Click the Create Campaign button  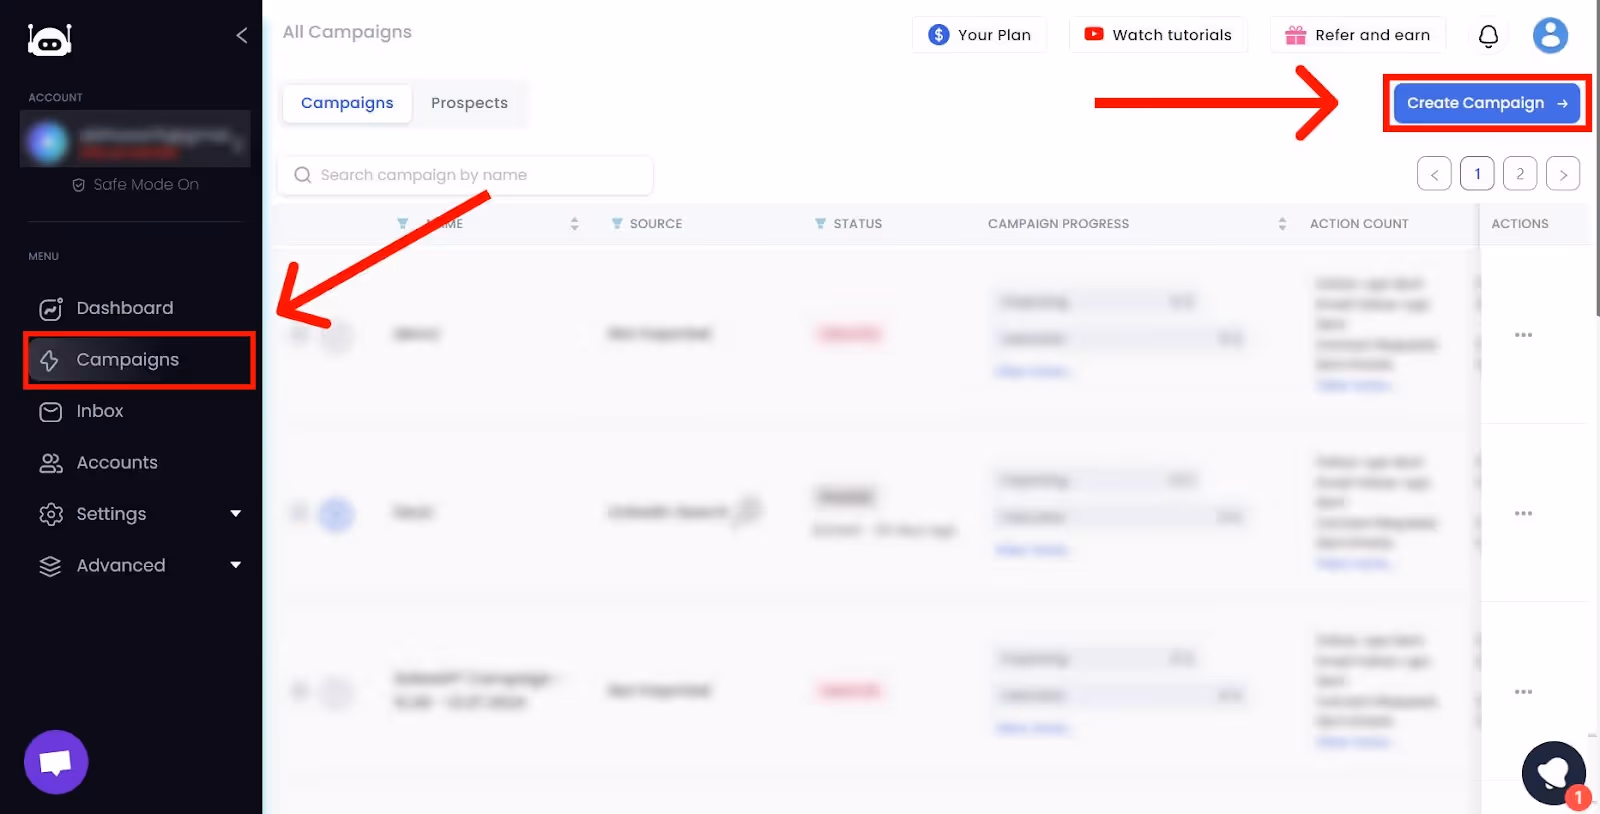[x=1487, y=103]
